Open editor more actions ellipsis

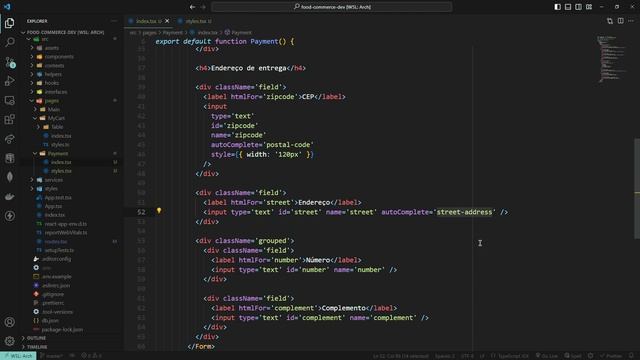[x=631, y=21]
